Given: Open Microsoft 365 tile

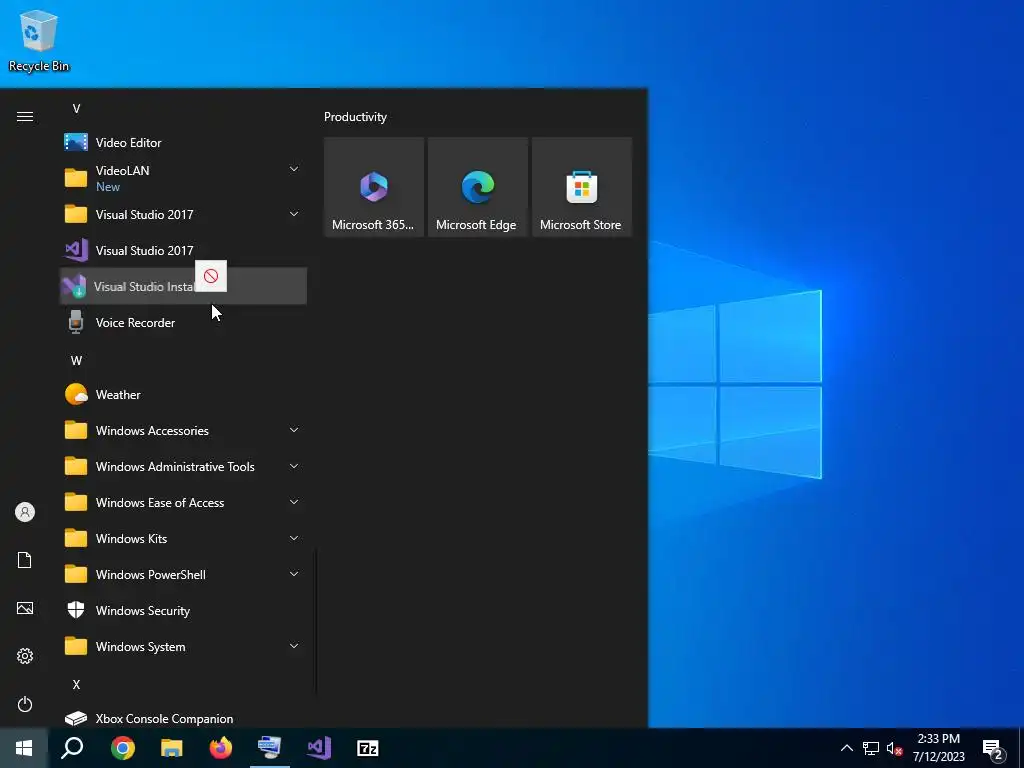Looking at the screenshot, I should coord(374,187).
